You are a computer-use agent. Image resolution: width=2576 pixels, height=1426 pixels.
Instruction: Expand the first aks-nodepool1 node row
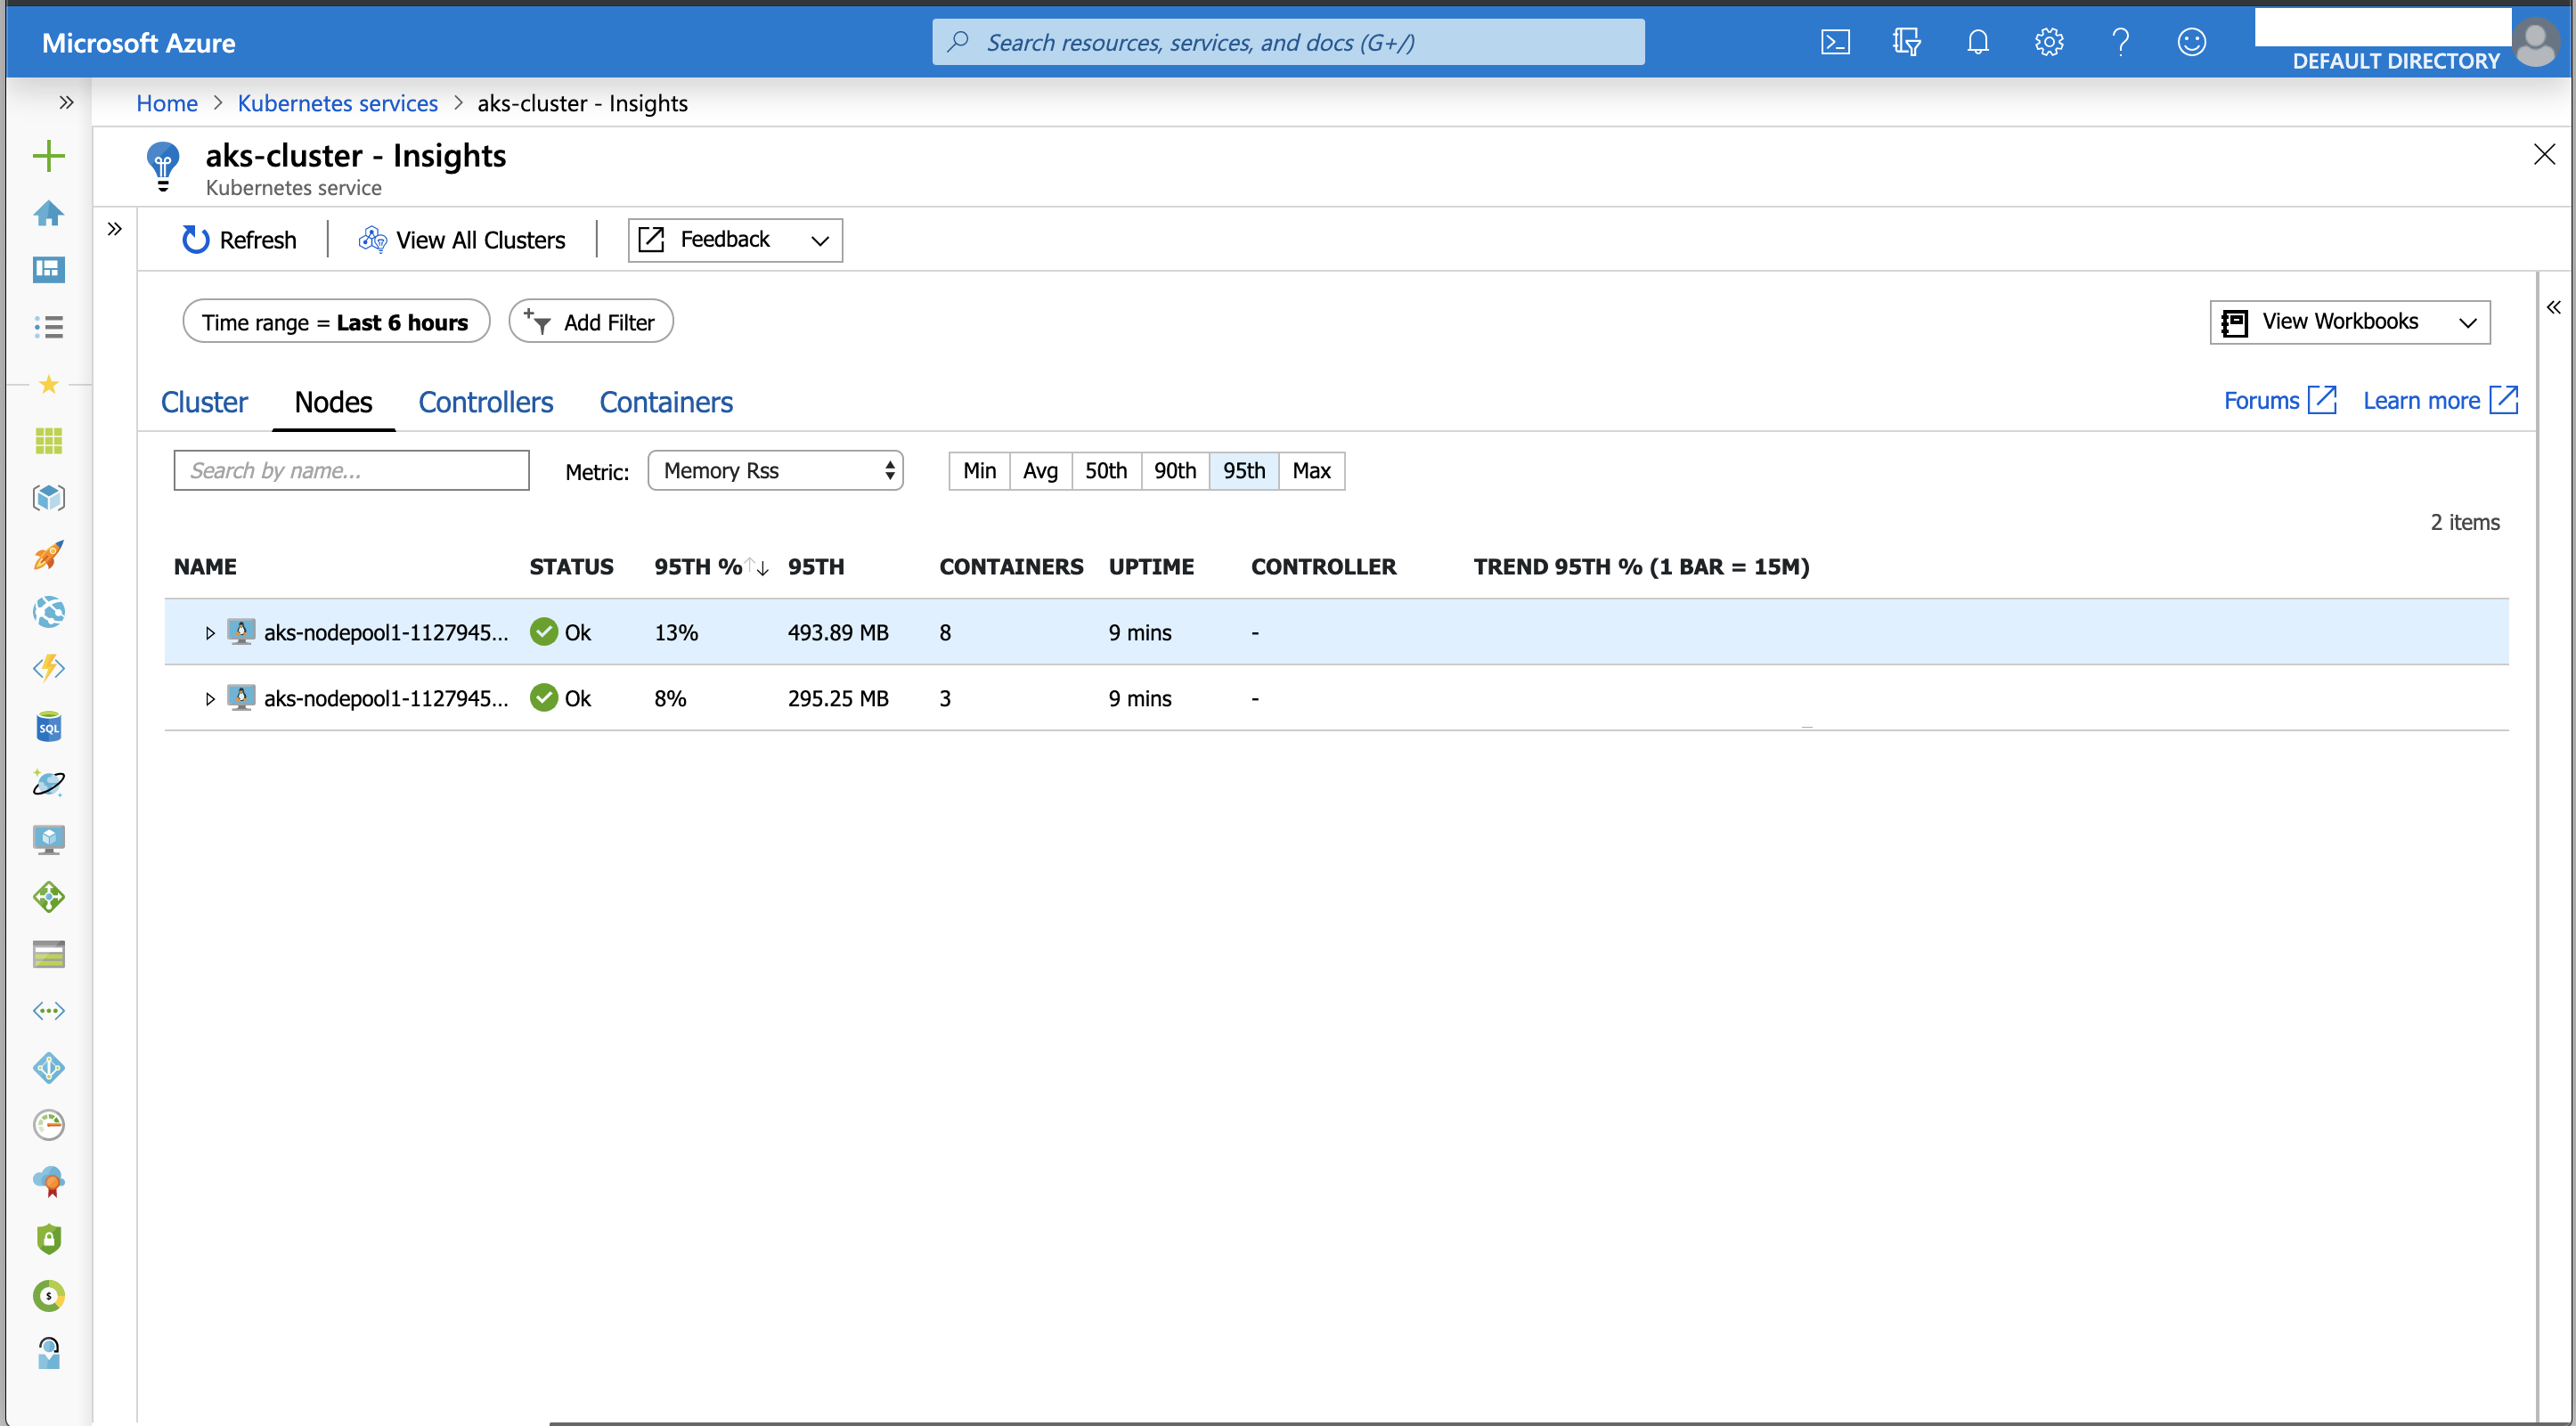(x=210, y=633)
